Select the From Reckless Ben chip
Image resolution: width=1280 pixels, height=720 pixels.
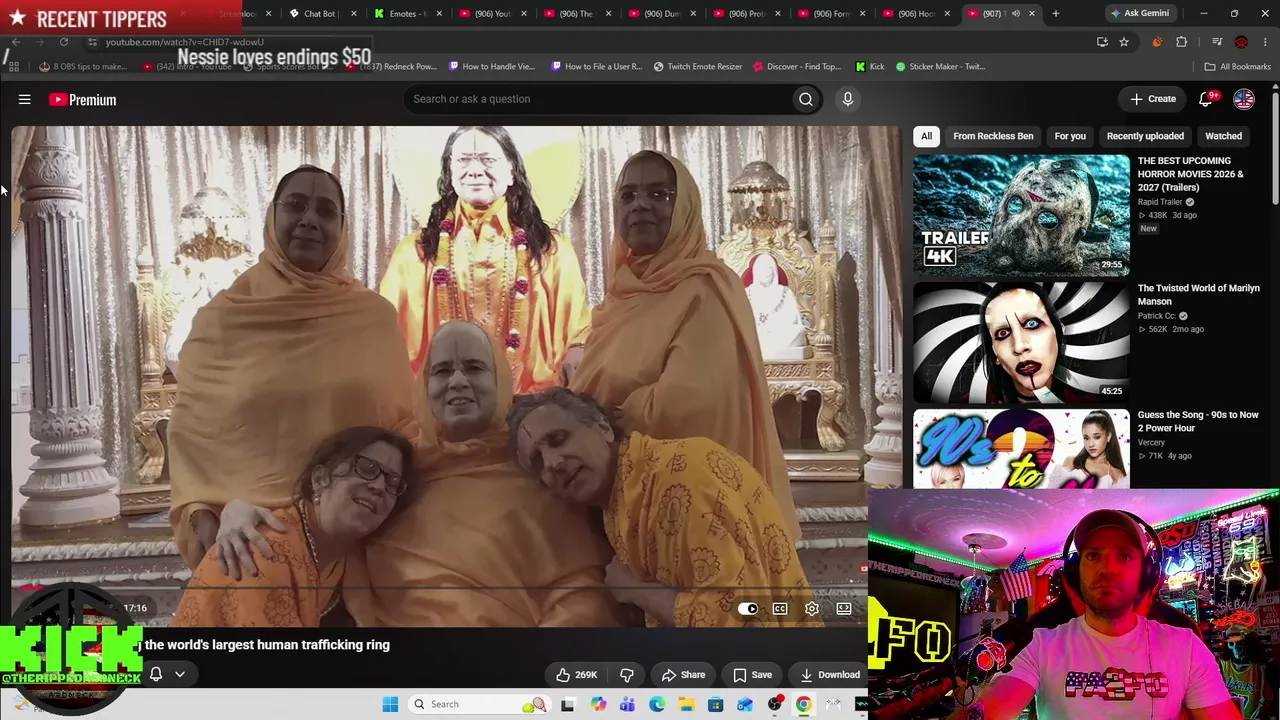tap(993, 136)
